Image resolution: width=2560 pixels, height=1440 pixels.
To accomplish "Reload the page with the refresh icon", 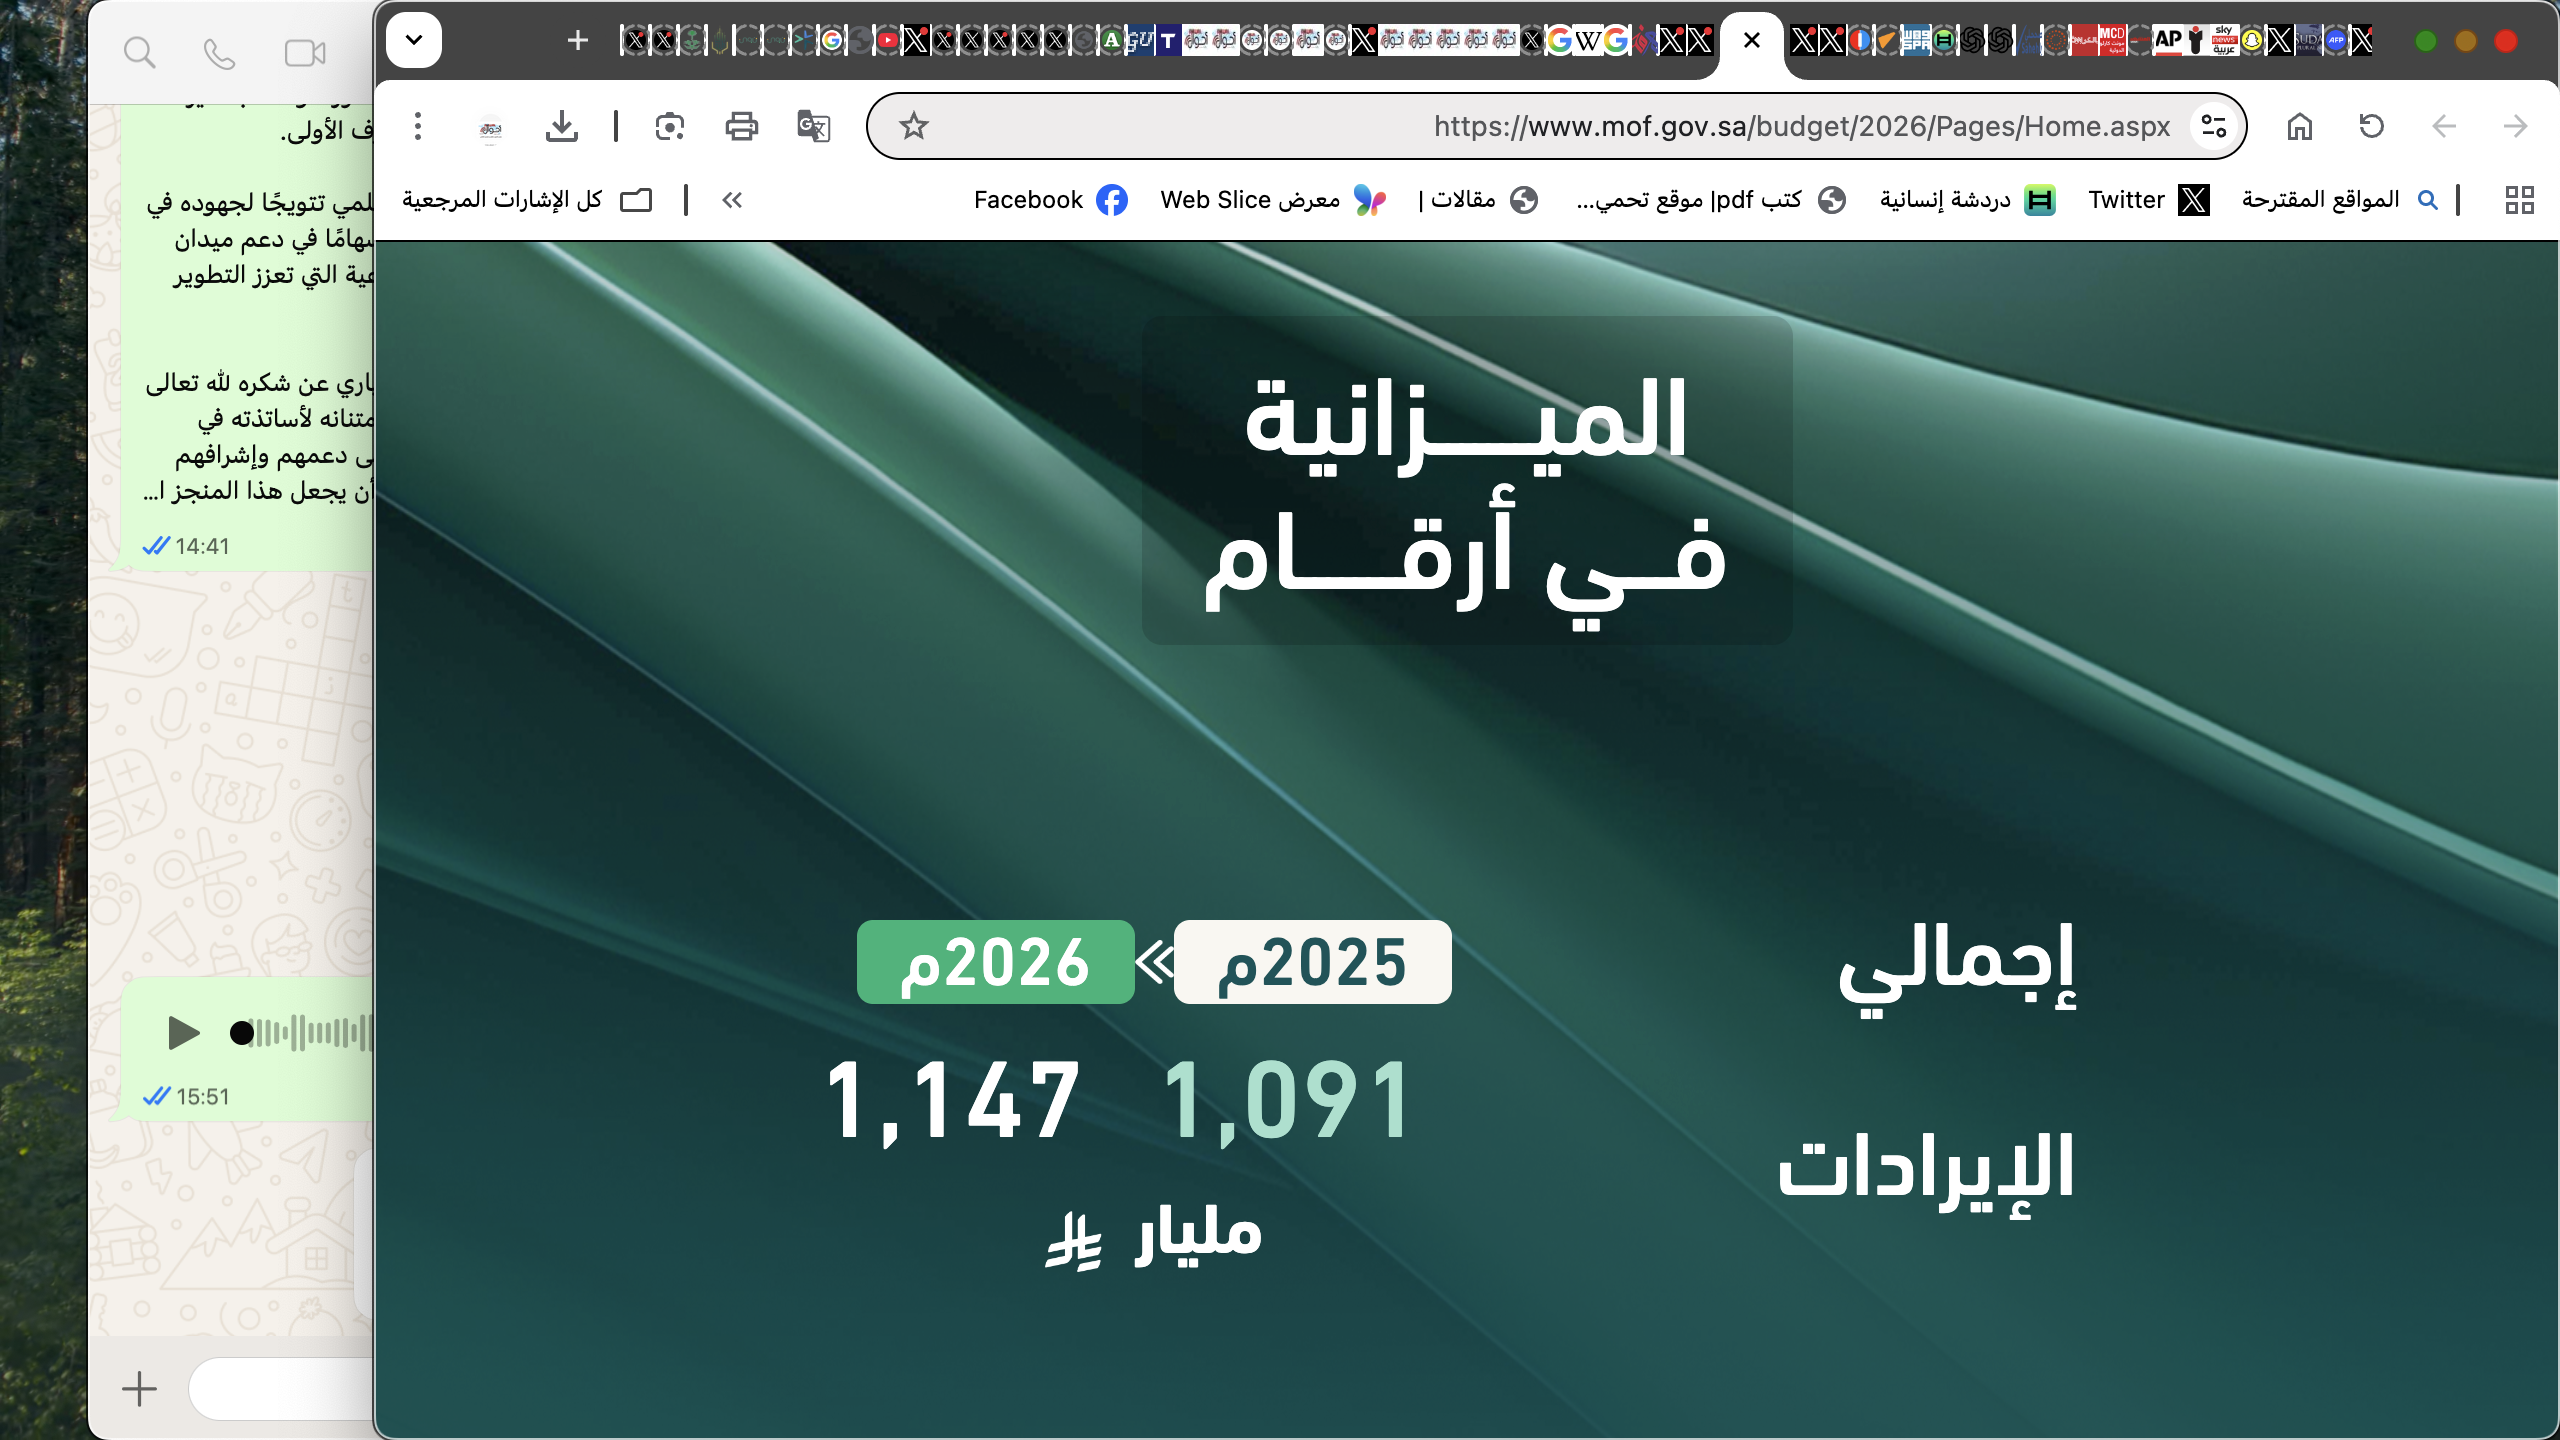I will click(x=2371, y=126).
